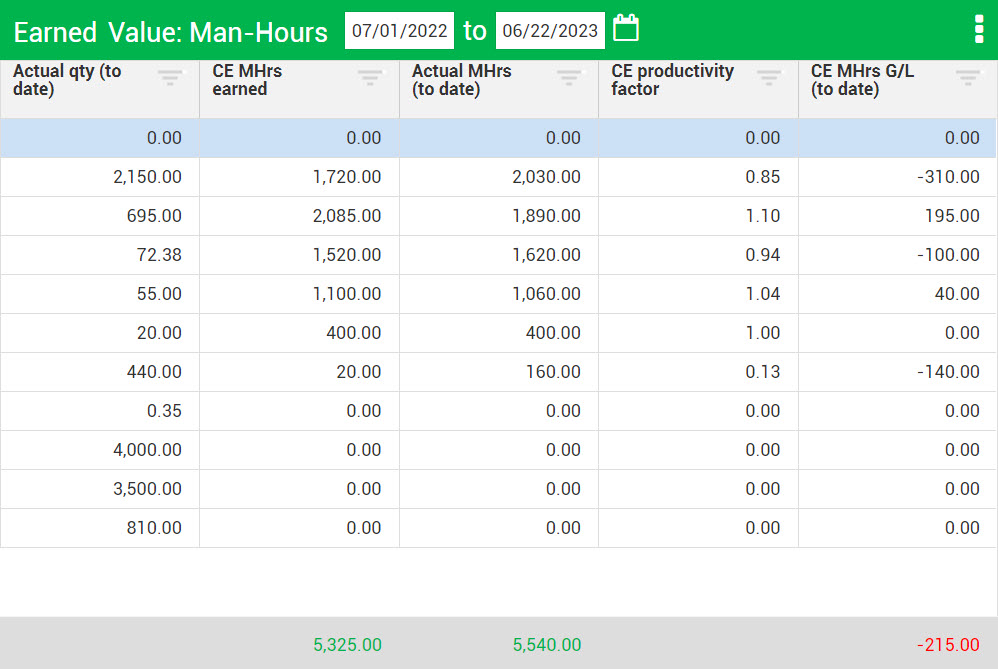Open the three-dot options menu
Screen dimensions: 998x669
click(x=978, y=30)
